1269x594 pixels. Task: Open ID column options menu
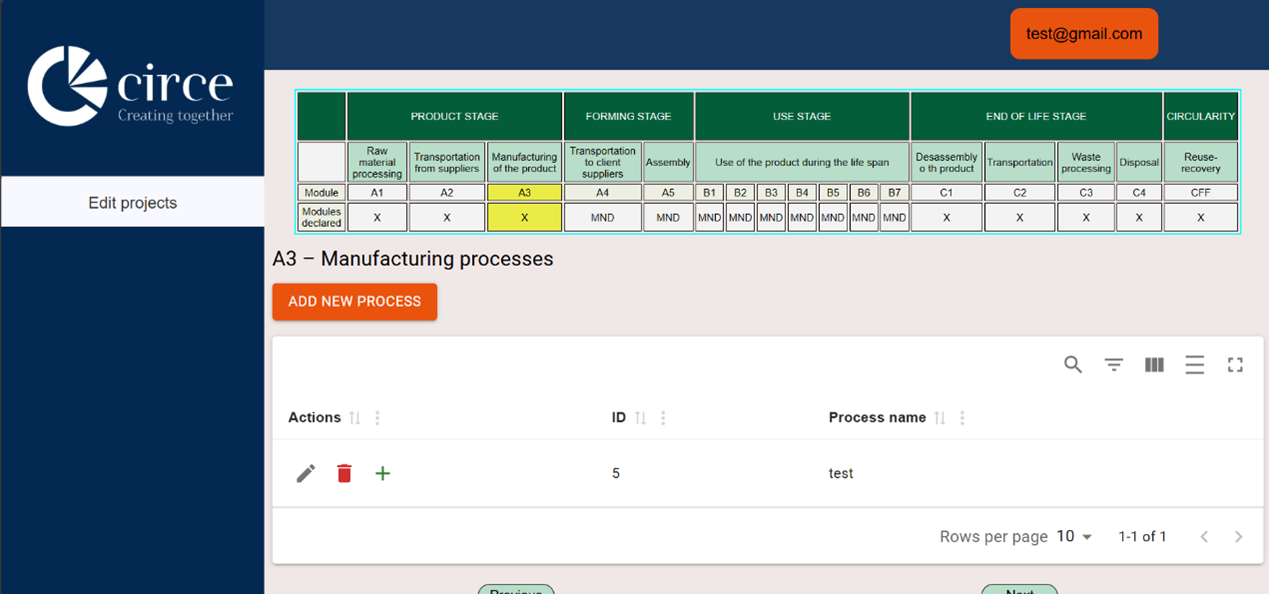663,418
